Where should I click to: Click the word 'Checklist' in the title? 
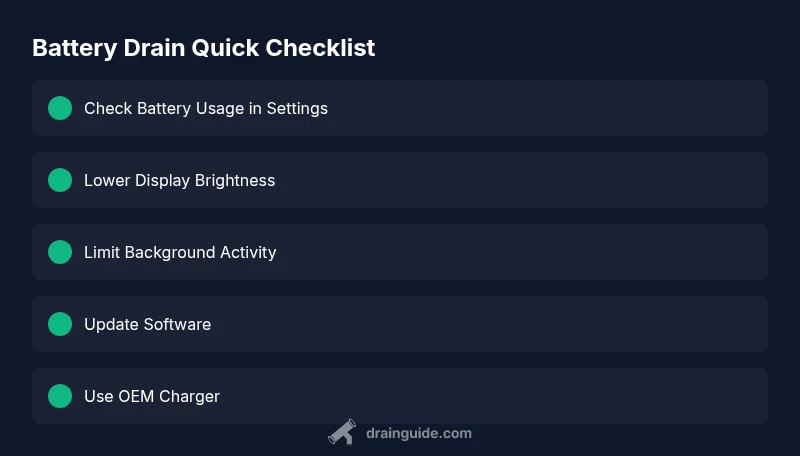(320, 47)
